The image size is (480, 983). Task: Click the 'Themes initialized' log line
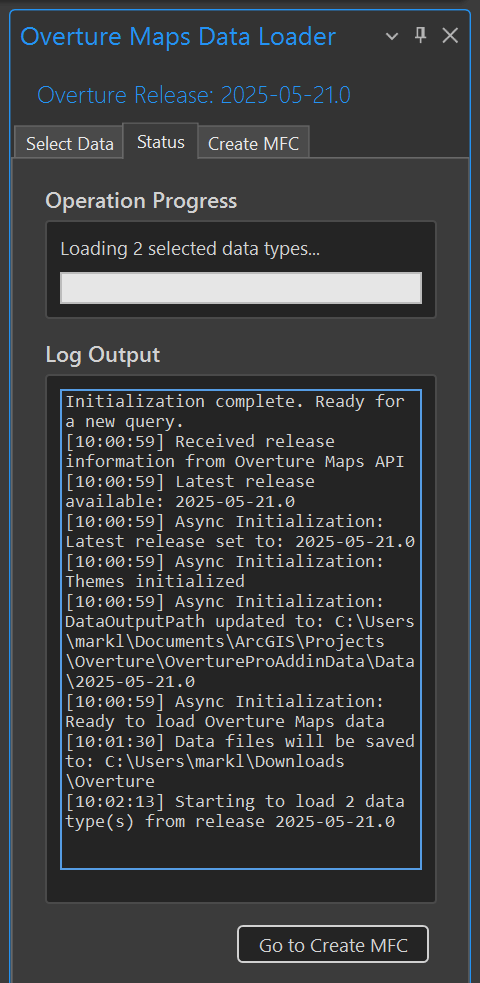pyautogui.click(x=224, y=570)
